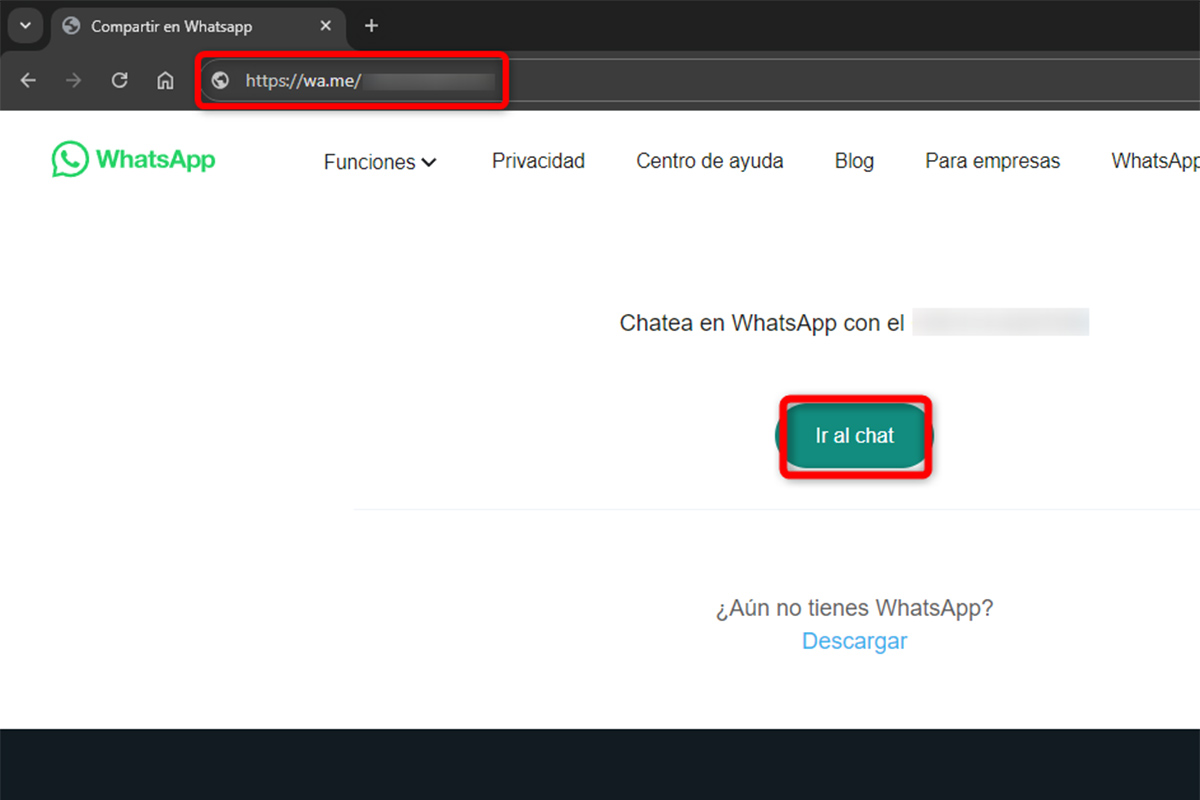Go to the Blog
The width and height of the screenshot is (1200, 800).
click(x=854, y=161)
